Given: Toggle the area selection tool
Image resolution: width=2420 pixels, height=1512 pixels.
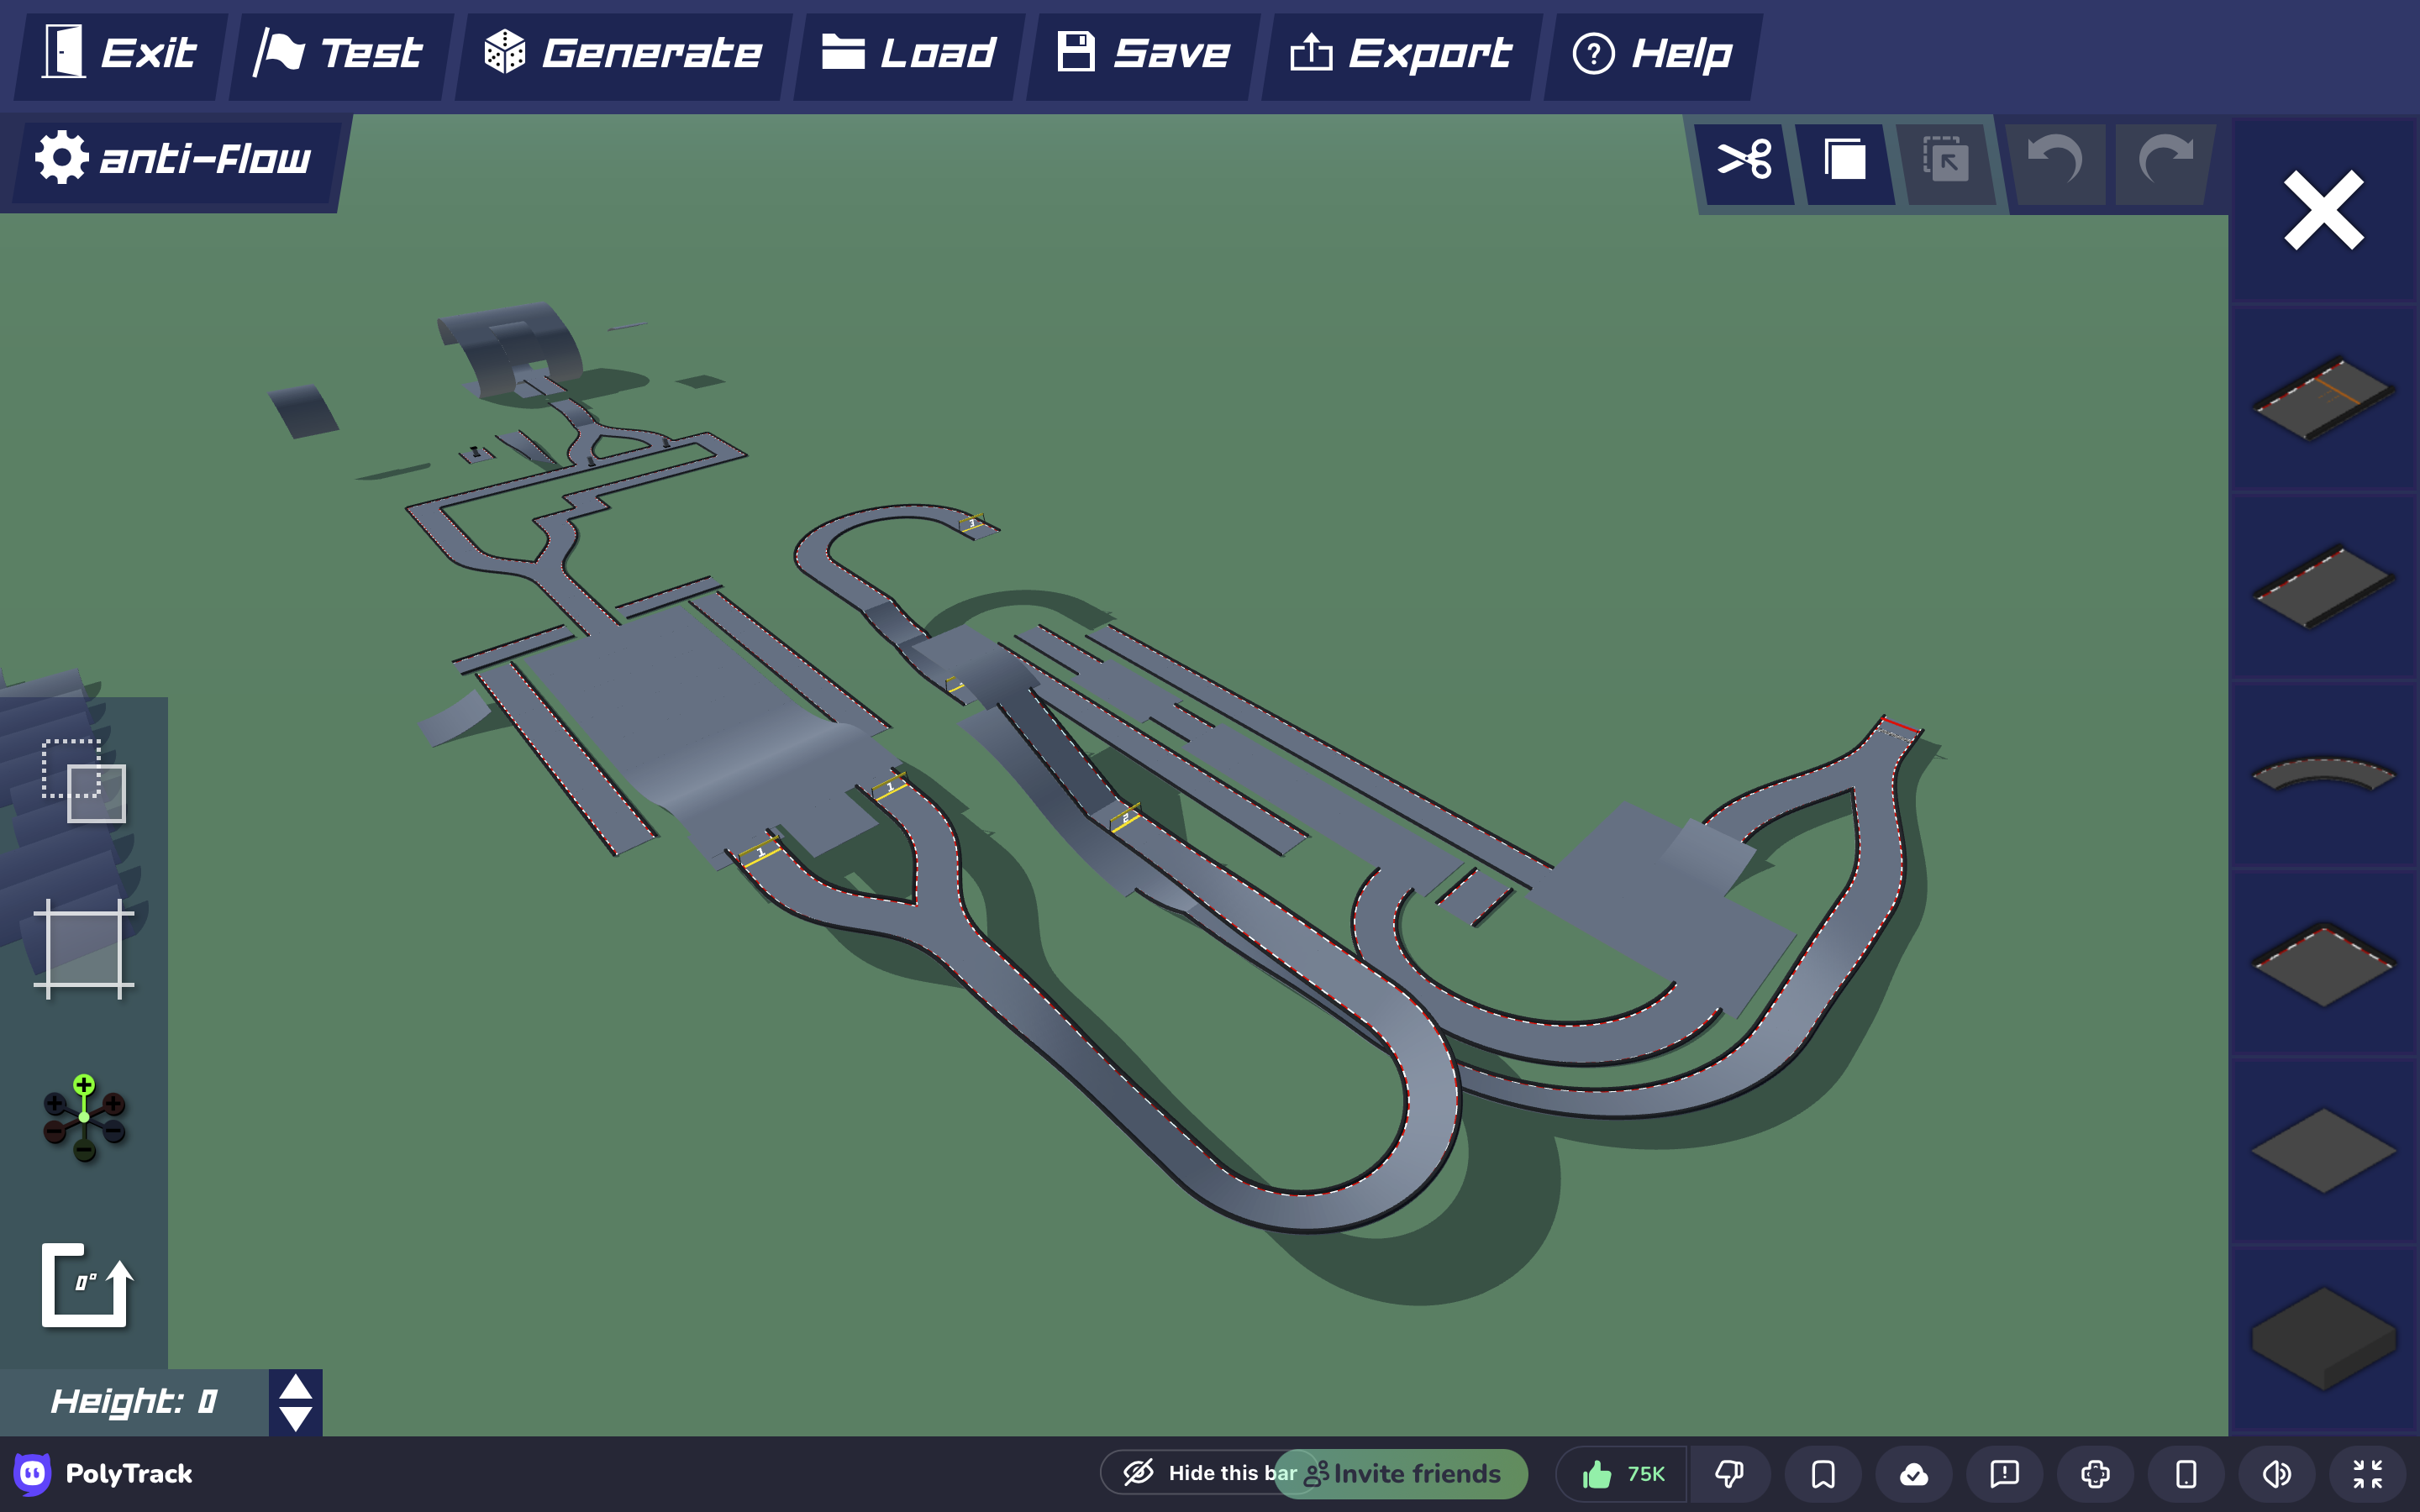Looking at the screenshot, I should [84, 781].
